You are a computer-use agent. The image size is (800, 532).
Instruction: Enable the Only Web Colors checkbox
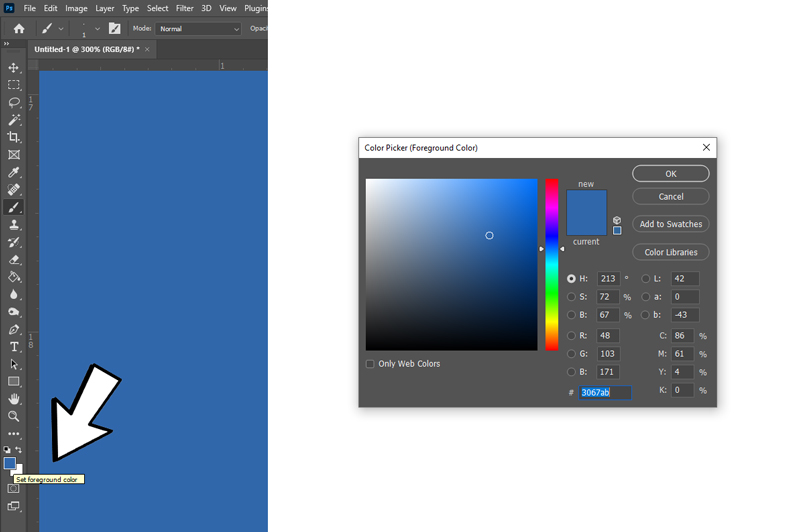pyautogui.click(x=370, y=364)
